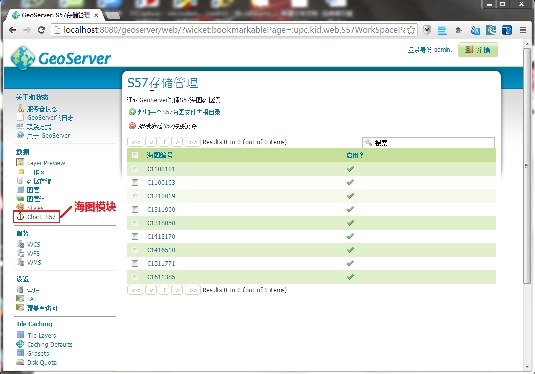Tick the checkbox for row C1100103
Screen dimensions: 535x374
(135, 183)
